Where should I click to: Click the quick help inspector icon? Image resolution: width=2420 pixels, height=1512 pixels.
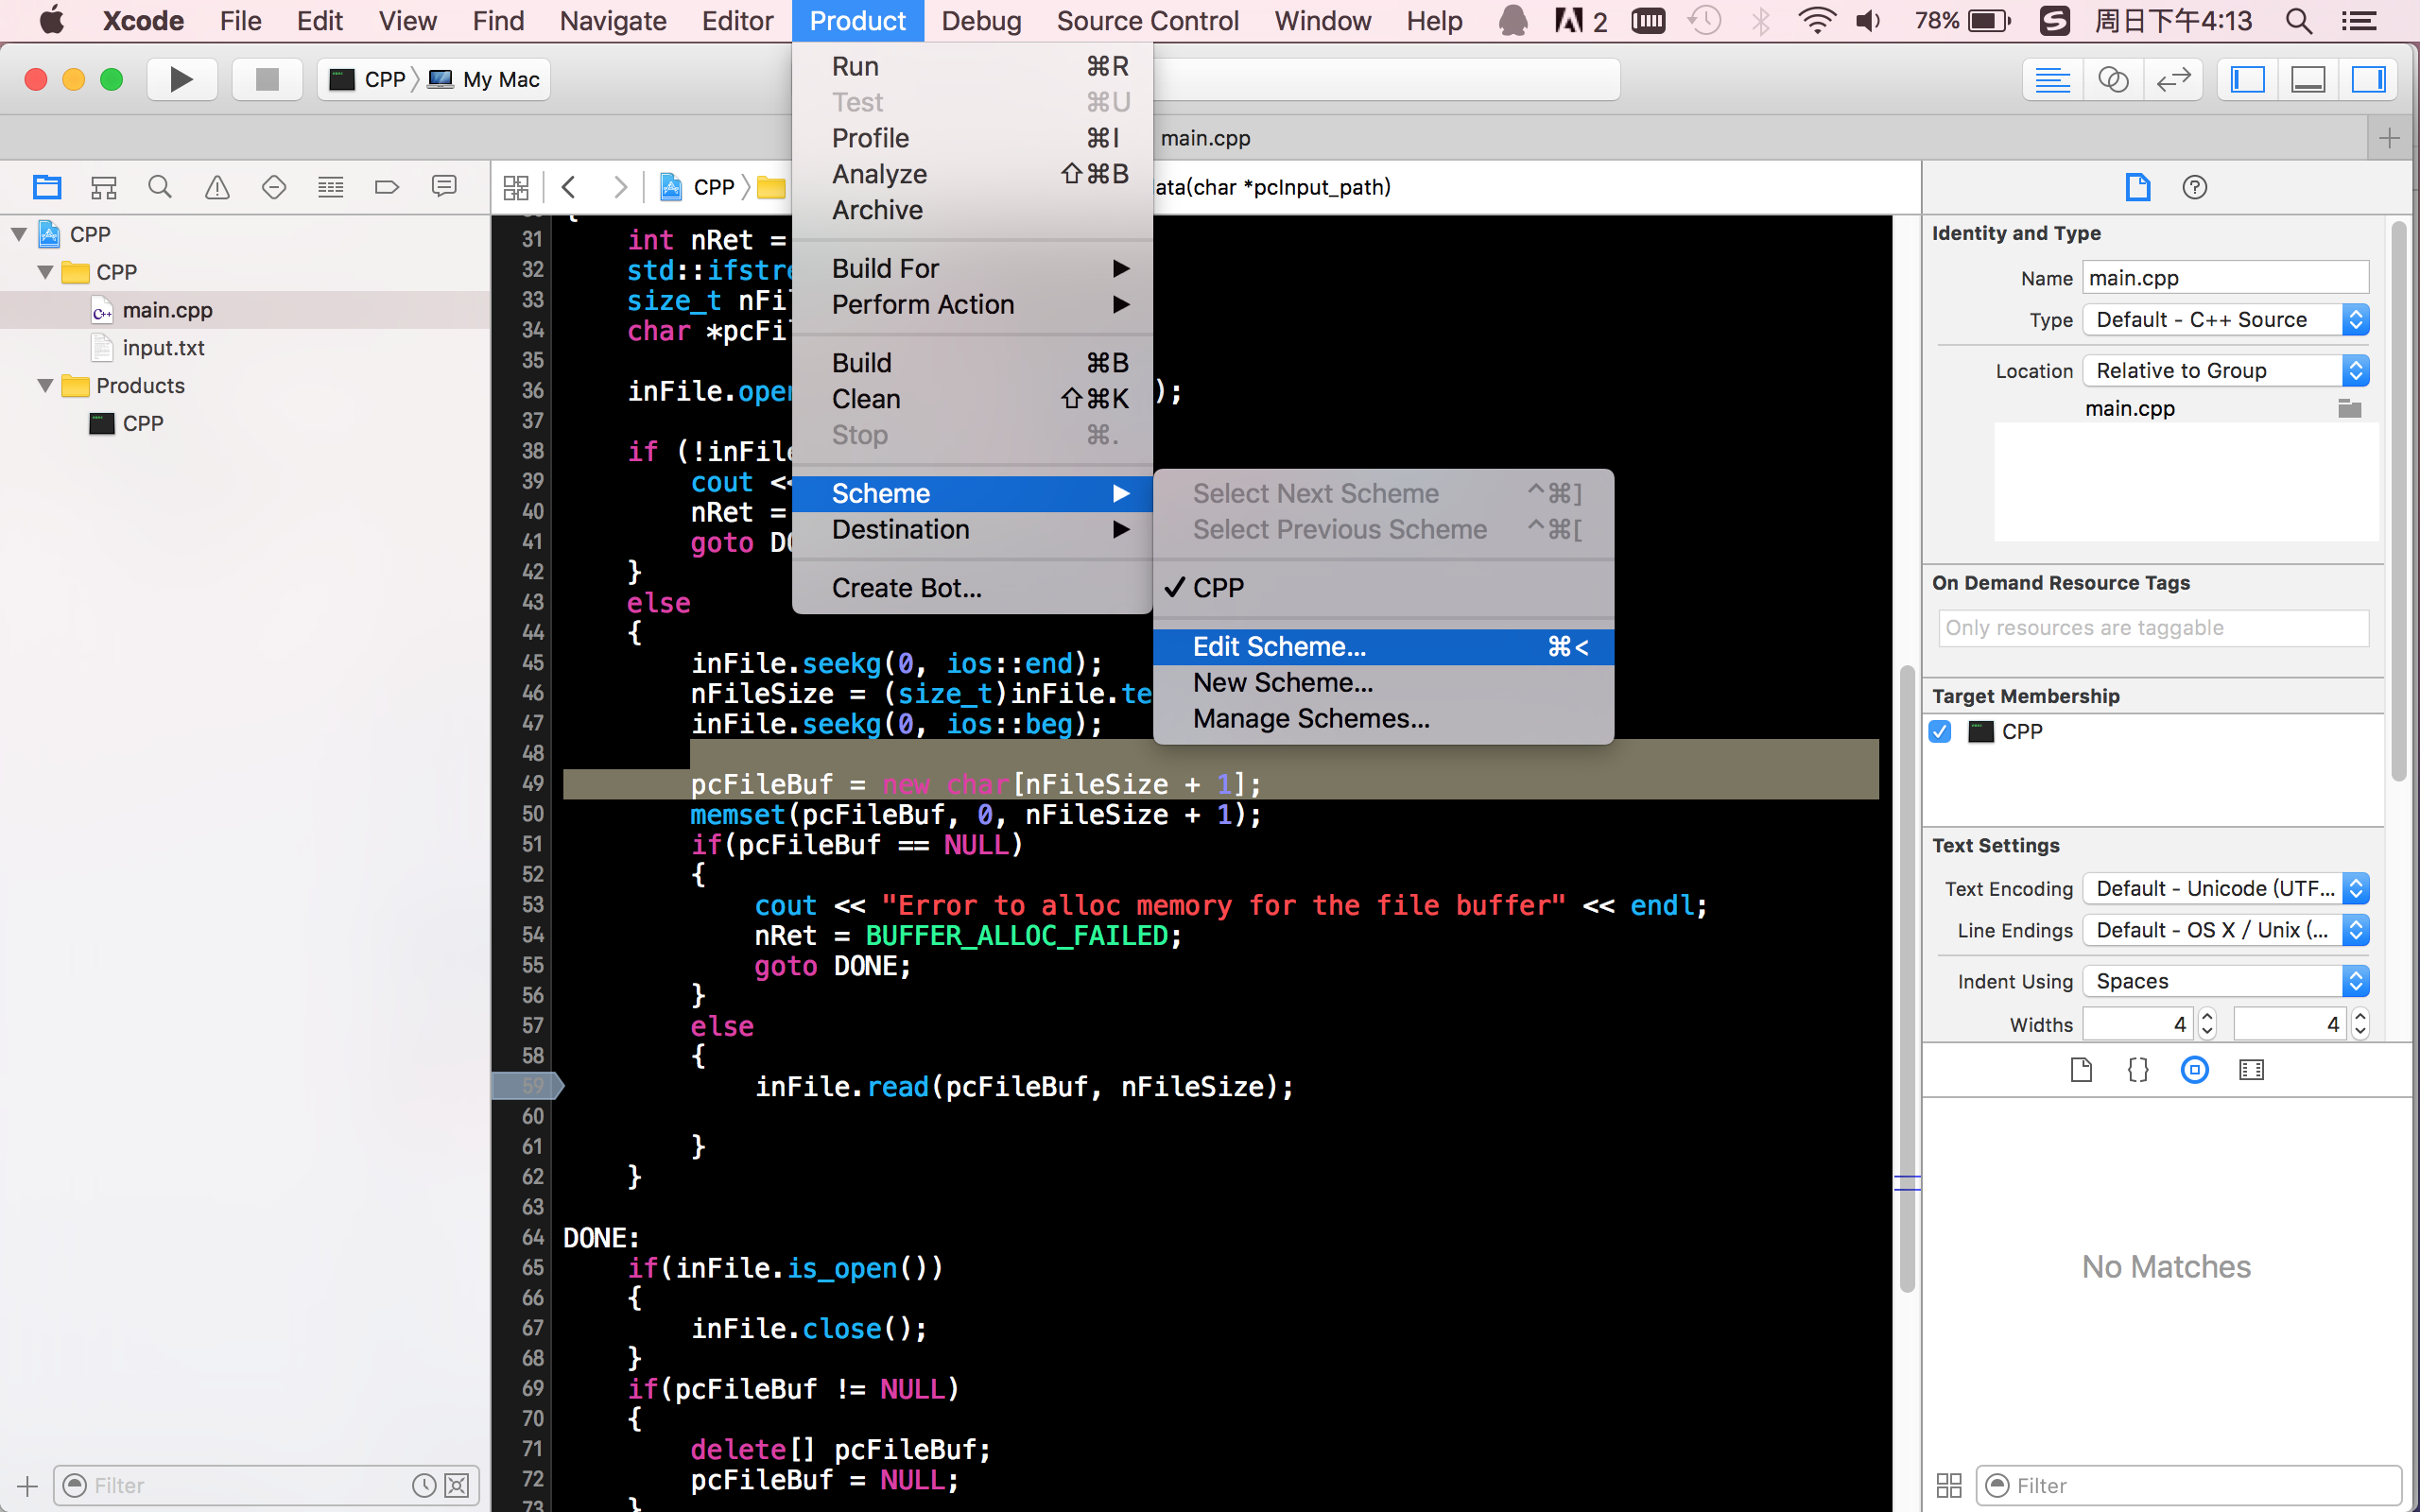click(x=2193, y=186)
